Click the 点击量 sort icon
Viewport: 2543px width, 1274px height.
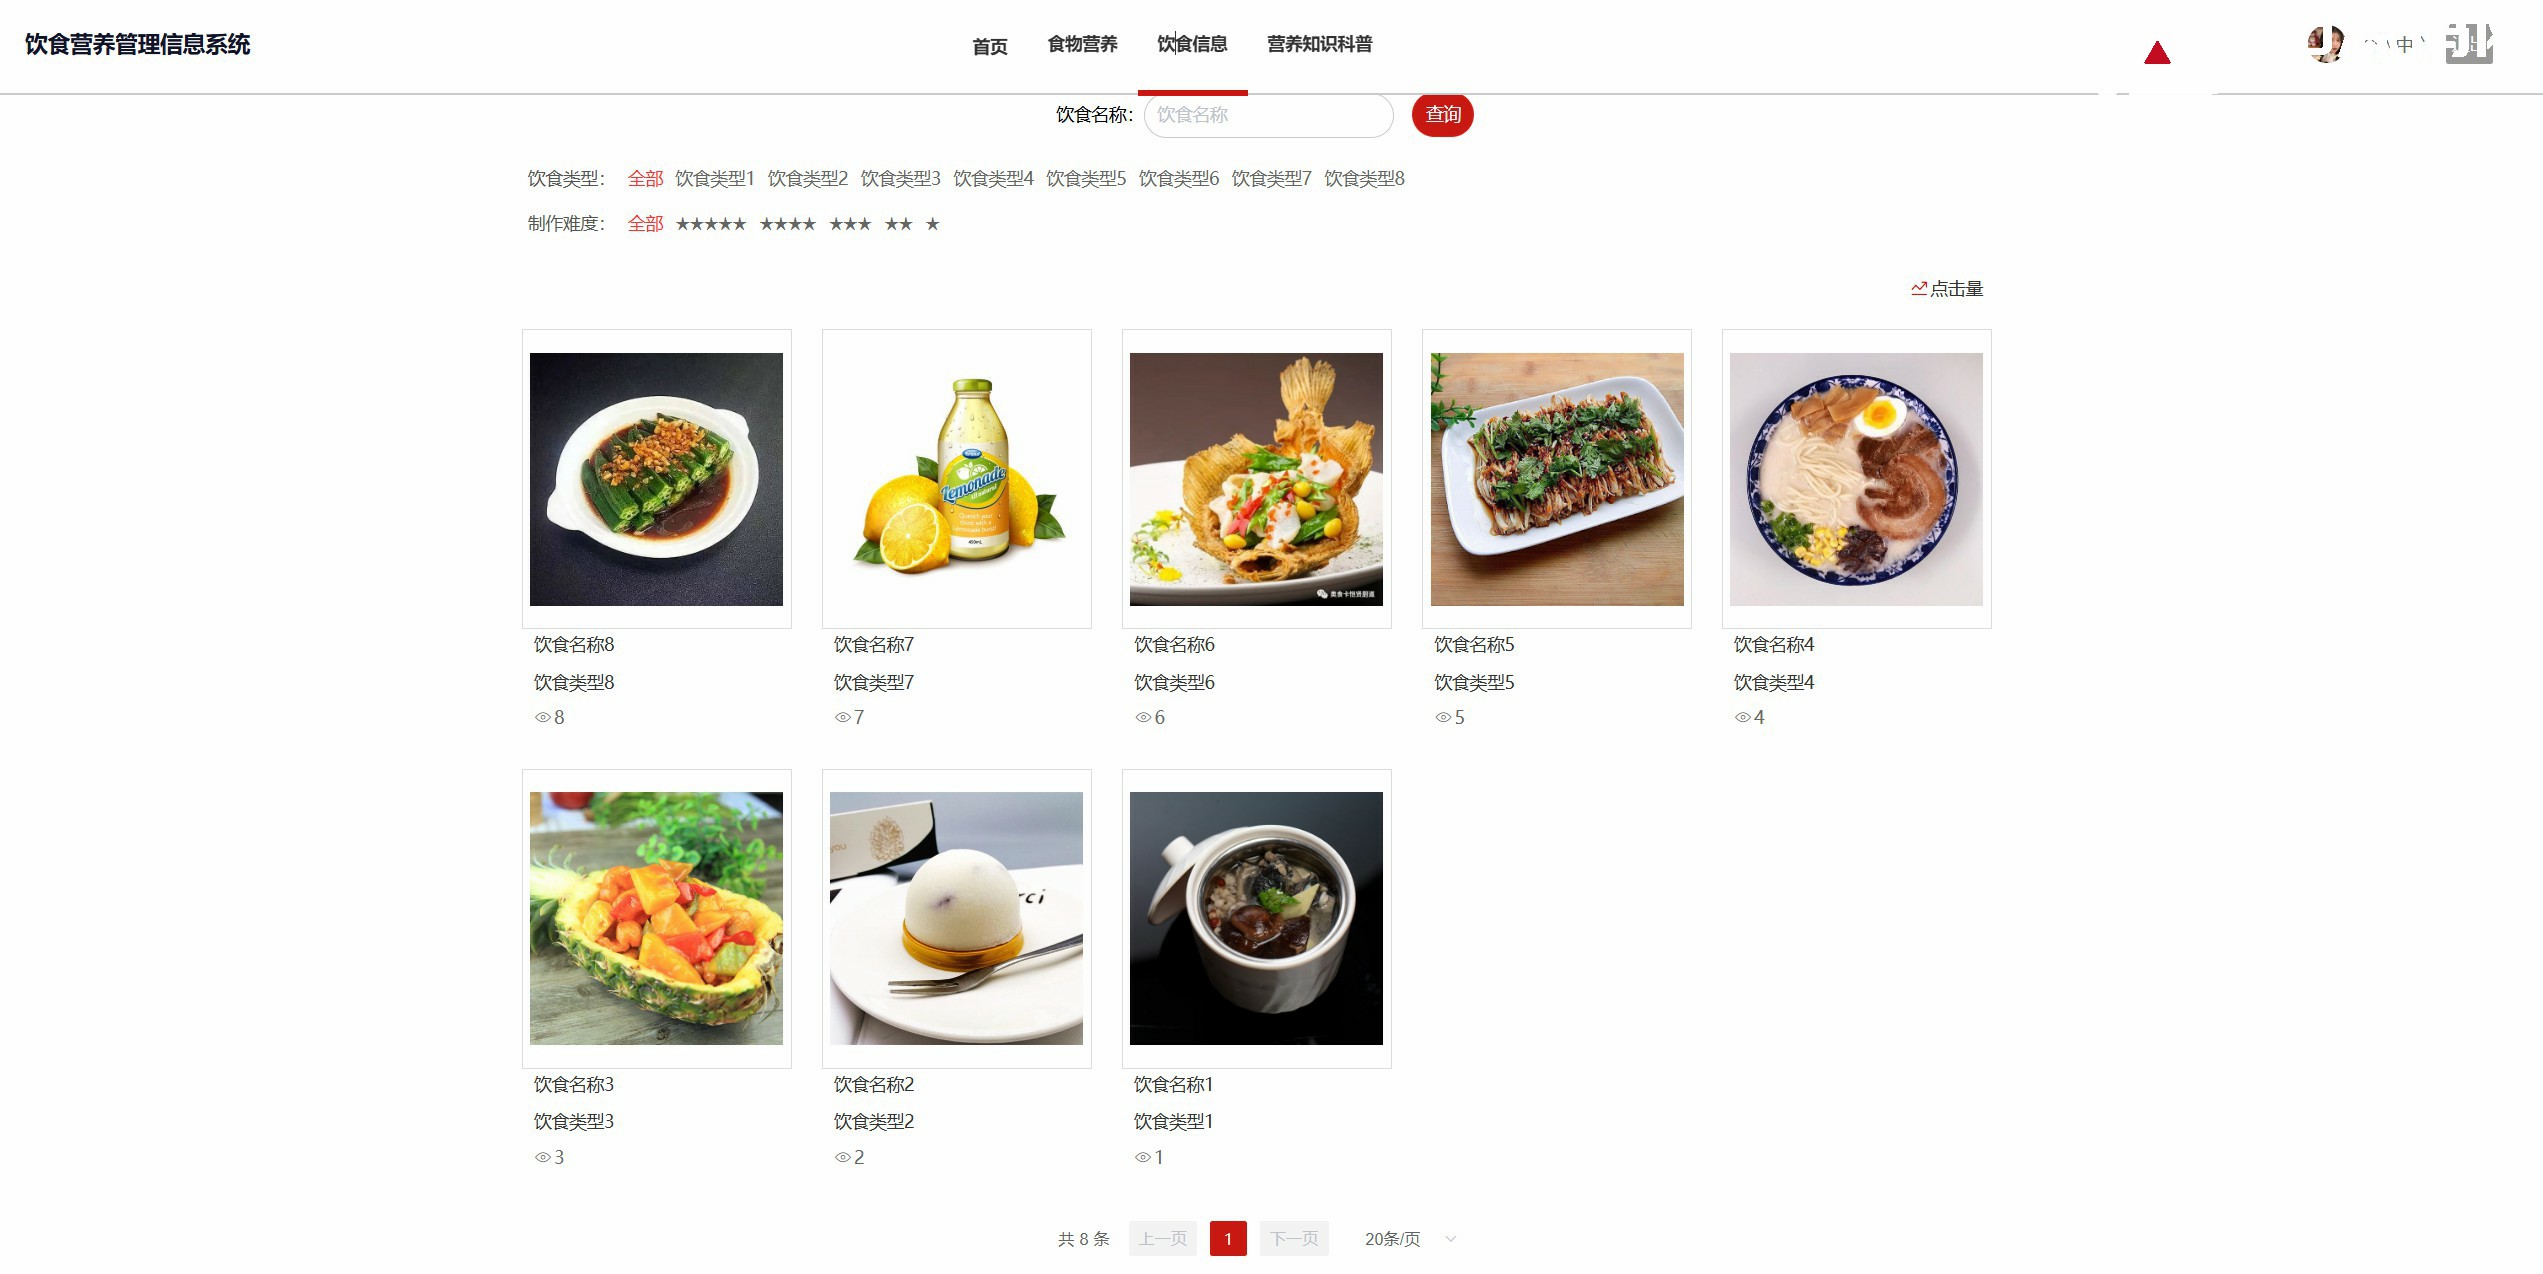pyautogui.click(x=1919, y=288)
